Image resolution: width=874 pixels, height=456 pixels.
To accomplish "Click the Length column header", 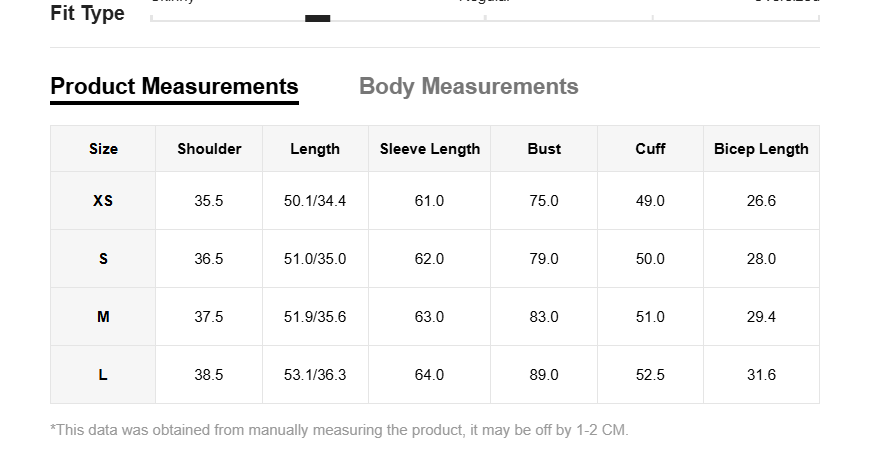I will [x=315, y=149].
